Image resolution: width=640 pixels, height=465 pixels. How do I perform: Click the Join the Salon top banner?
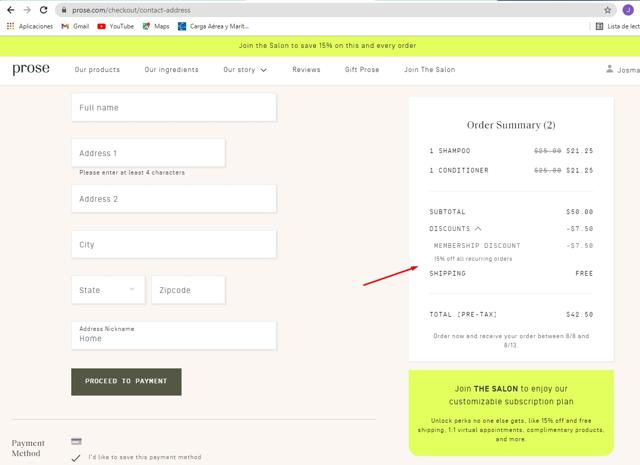(327, 46)
